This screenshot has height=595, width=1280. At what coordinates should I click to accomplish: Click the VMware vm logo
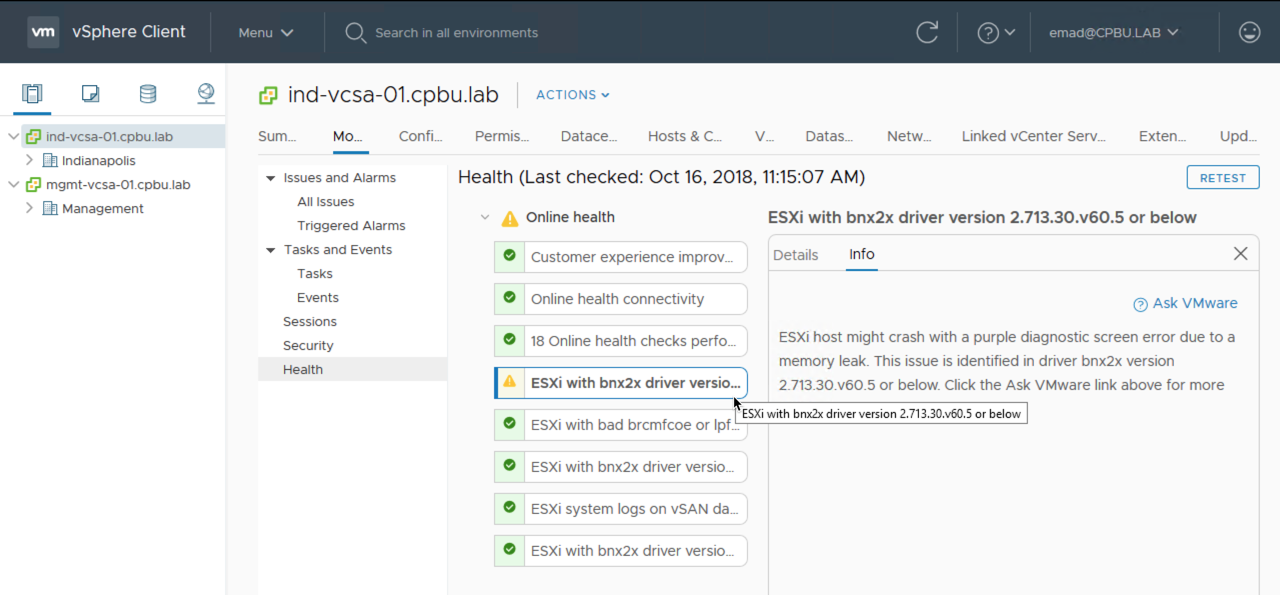tap(43, 32)
